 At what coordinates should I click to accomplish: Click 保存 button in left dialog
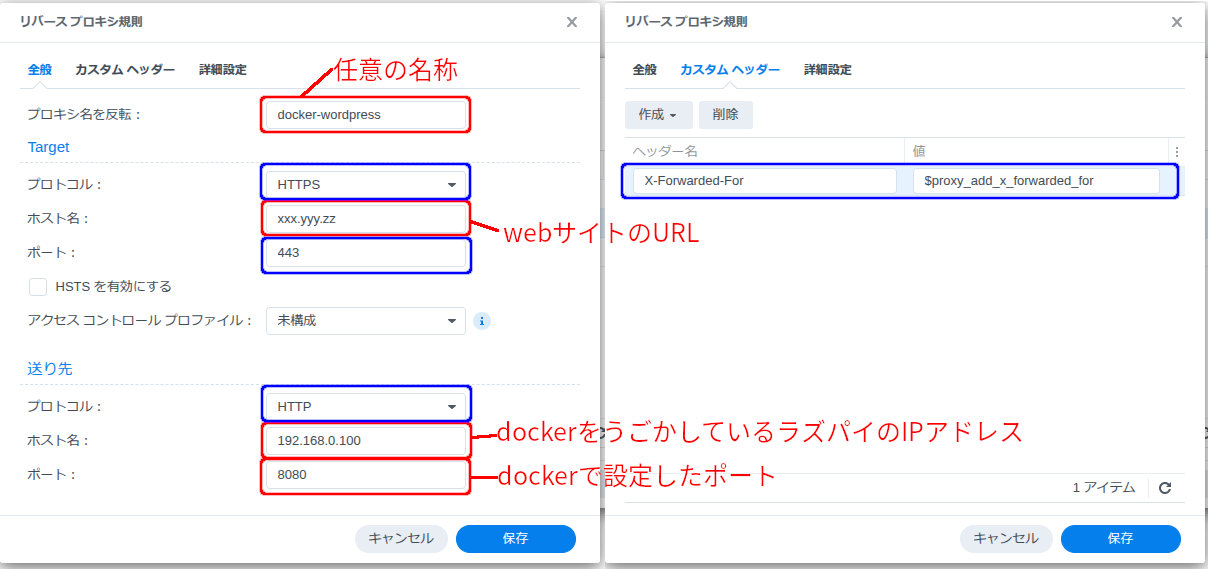(515, 539)
